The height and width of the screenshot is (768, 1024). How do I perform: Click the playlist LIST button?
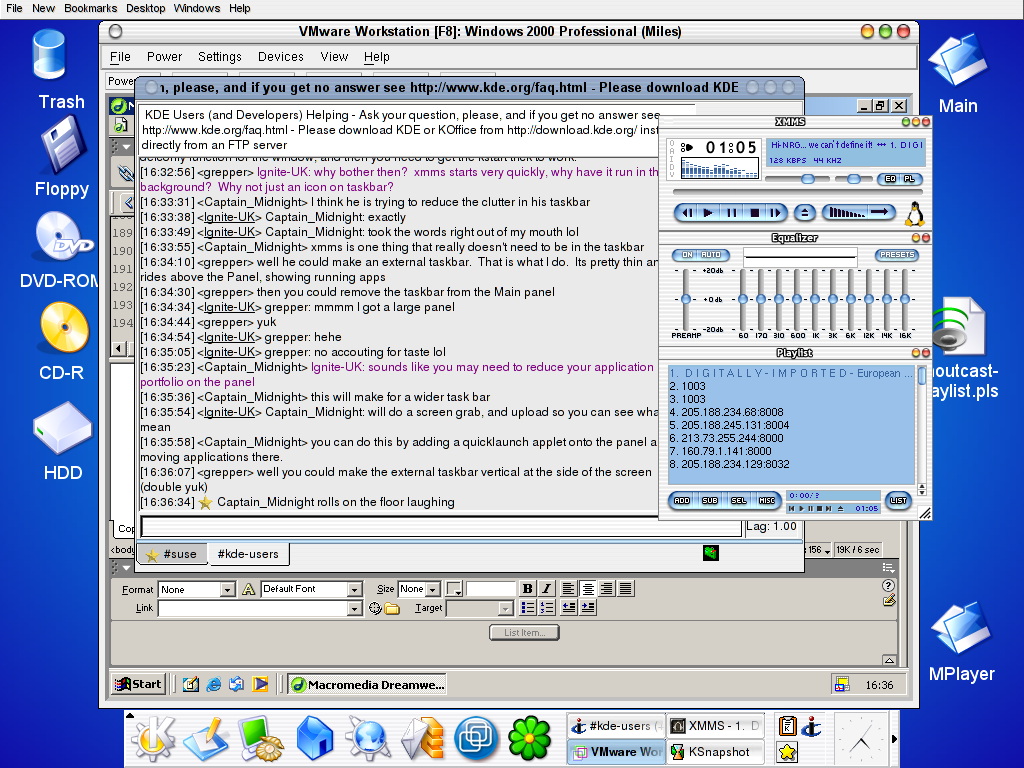pyautogui.click(x=898, y=500)
